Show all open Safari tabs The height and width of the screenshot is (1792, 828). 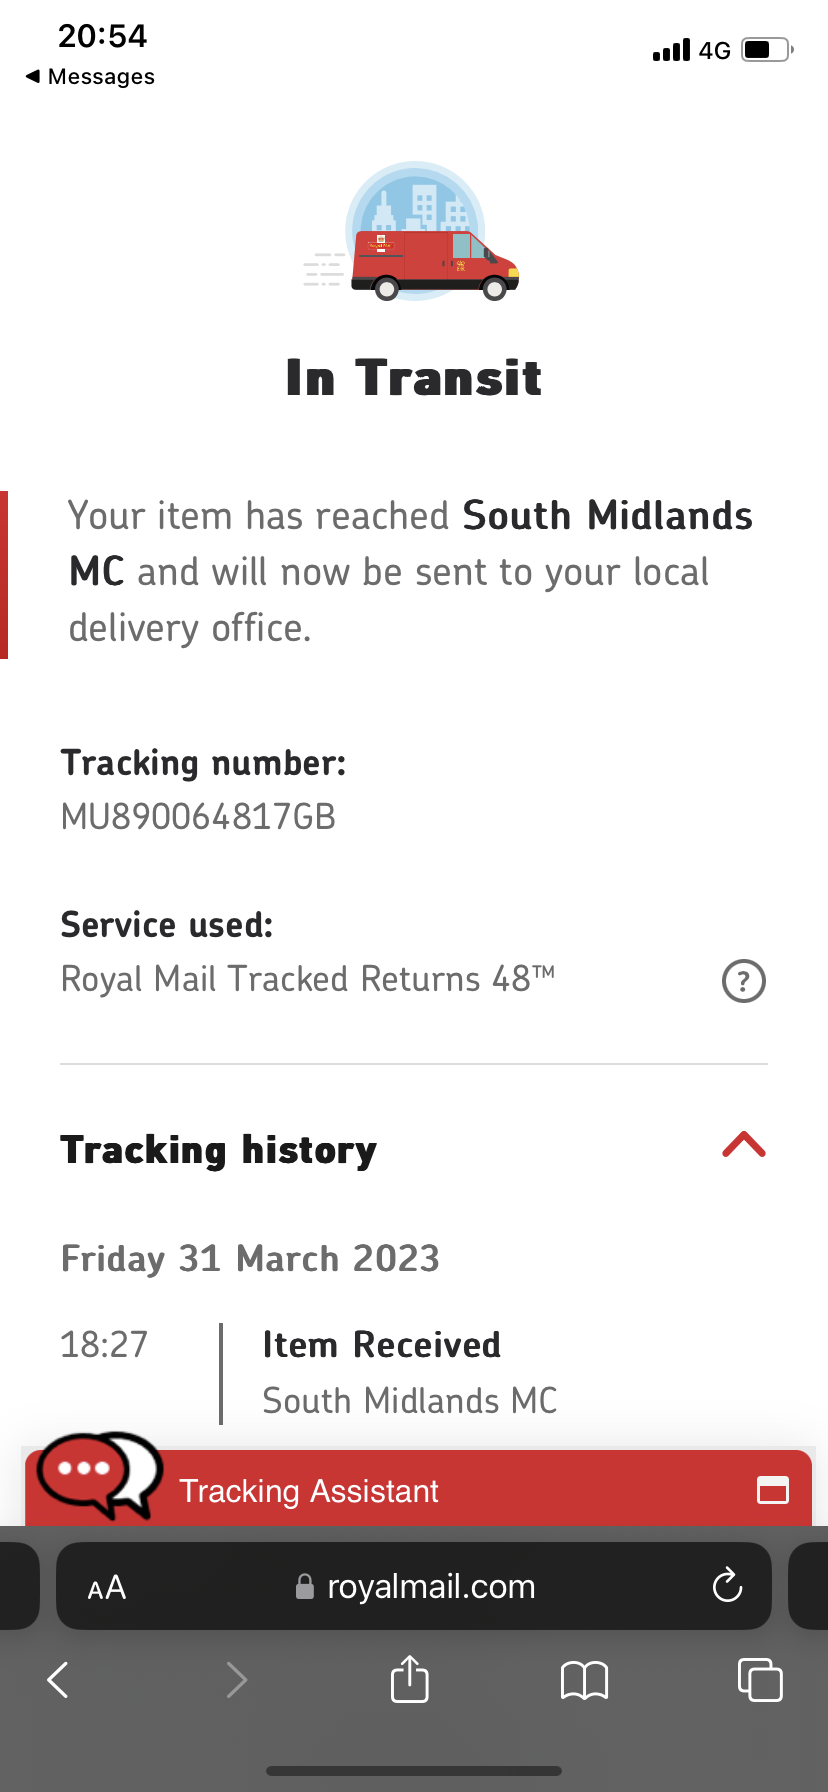click(x=760, y=1680)
